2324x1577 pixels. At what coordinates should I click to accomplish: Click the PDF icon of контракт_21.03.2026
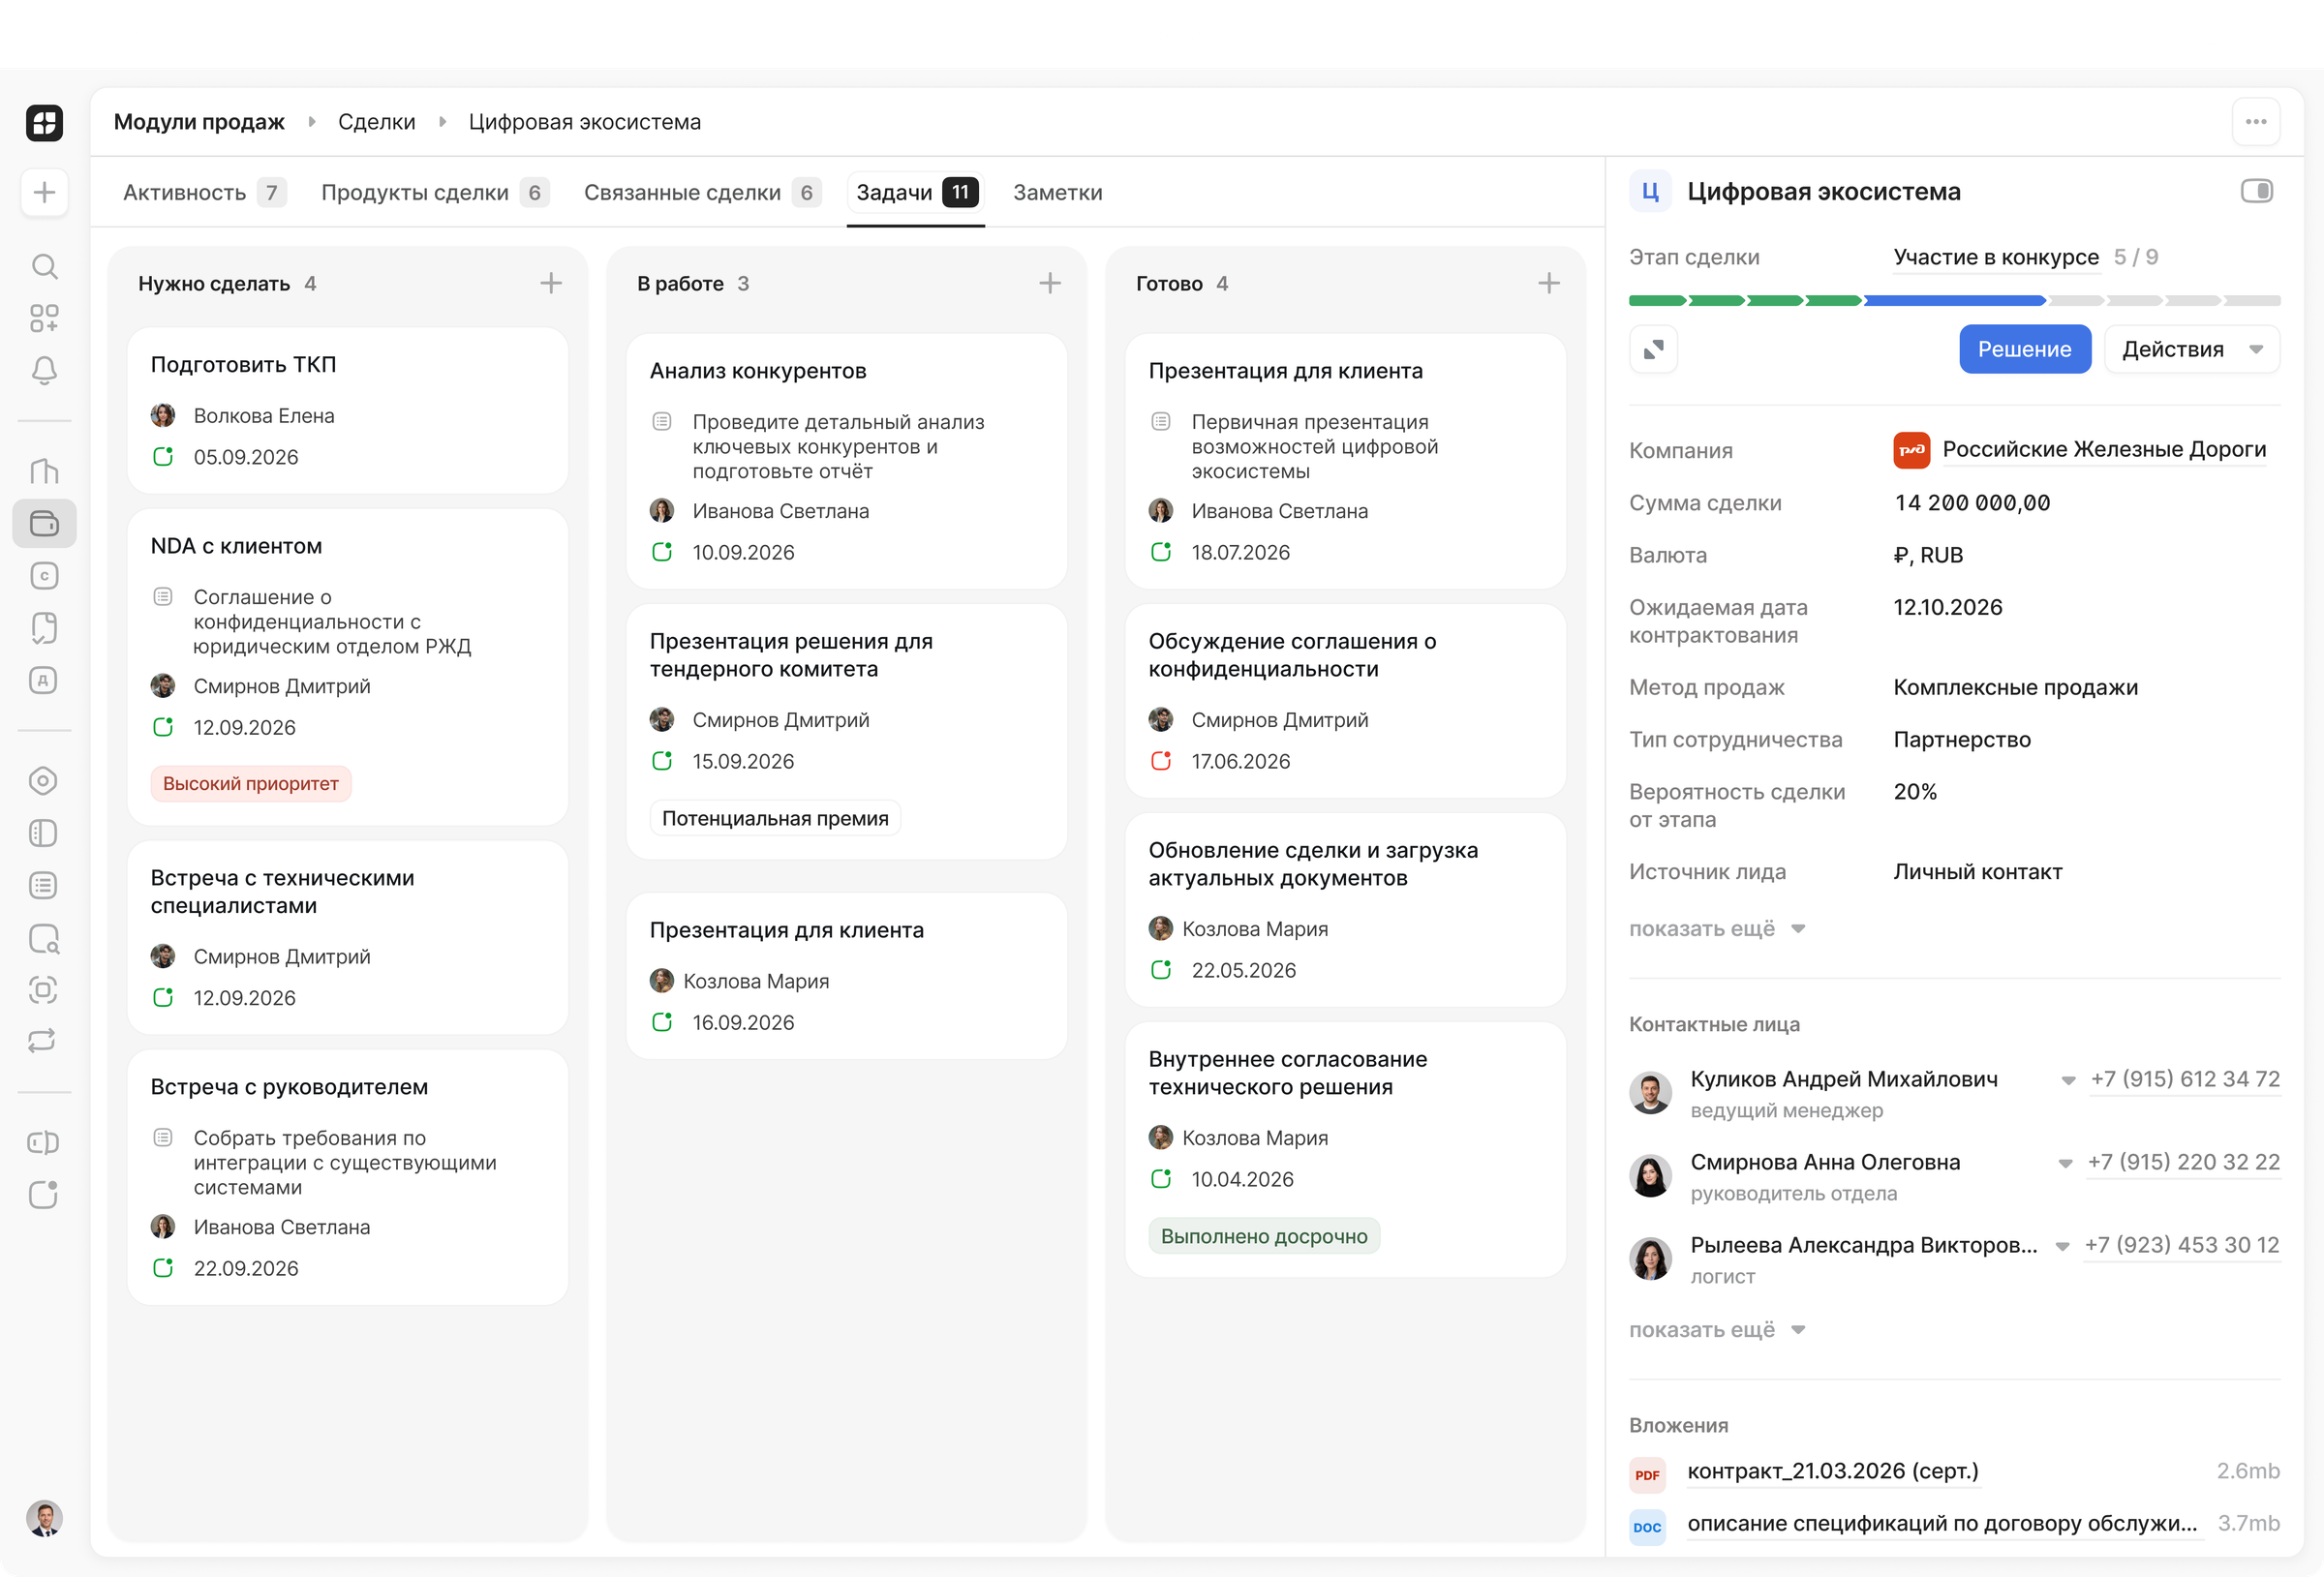(1647, 1474)
